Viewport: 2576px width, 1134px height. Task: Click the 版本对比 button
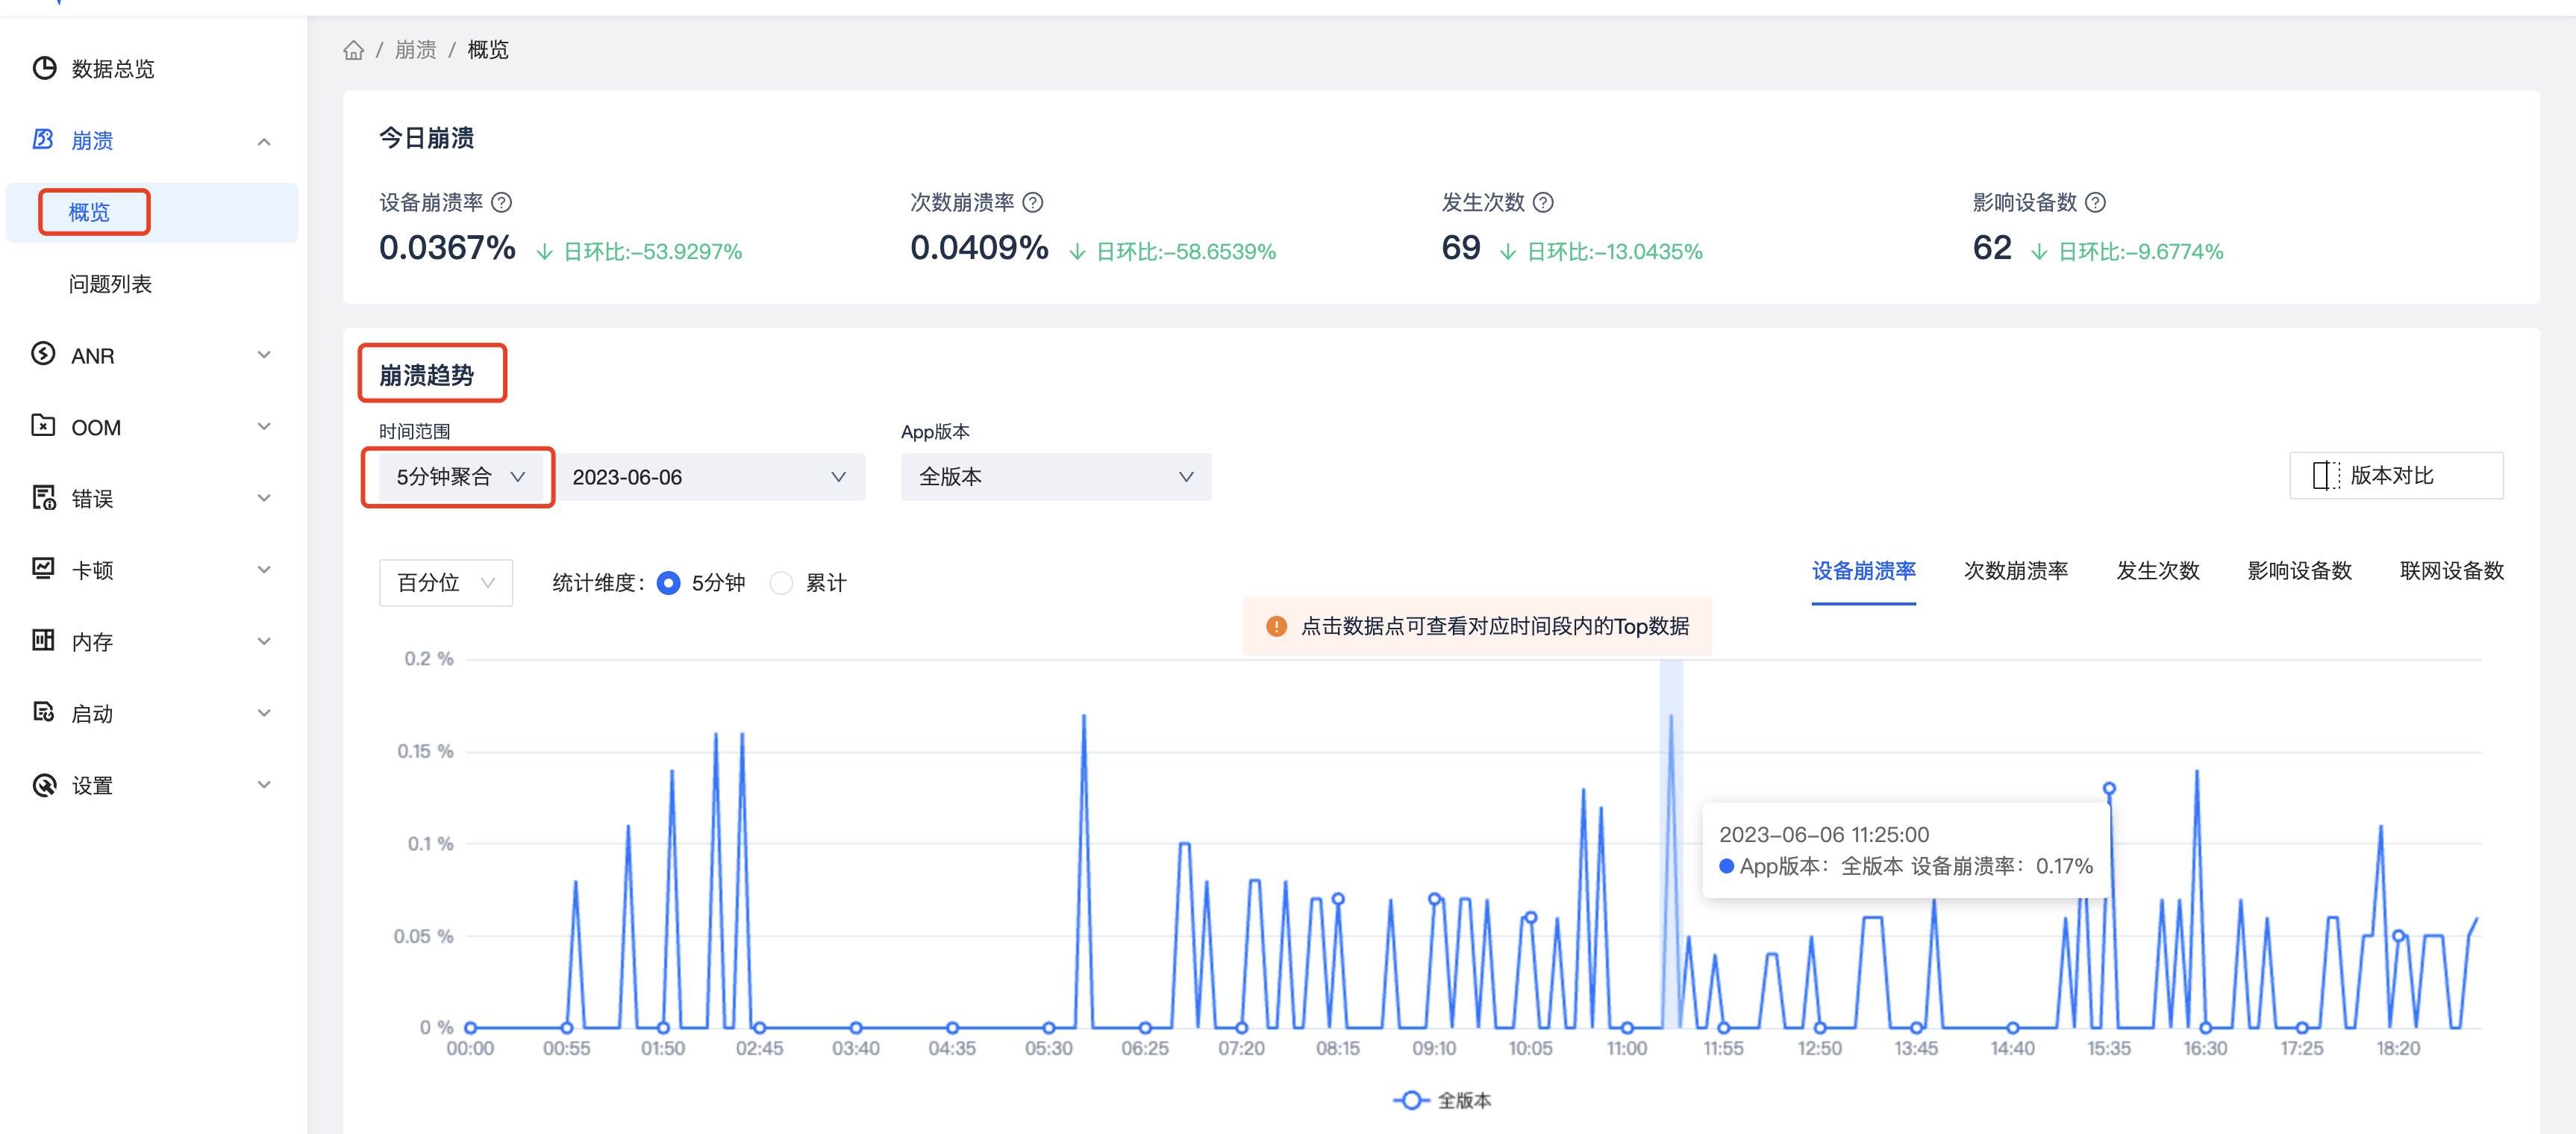pyautogui.click(x=2396, y=476)
